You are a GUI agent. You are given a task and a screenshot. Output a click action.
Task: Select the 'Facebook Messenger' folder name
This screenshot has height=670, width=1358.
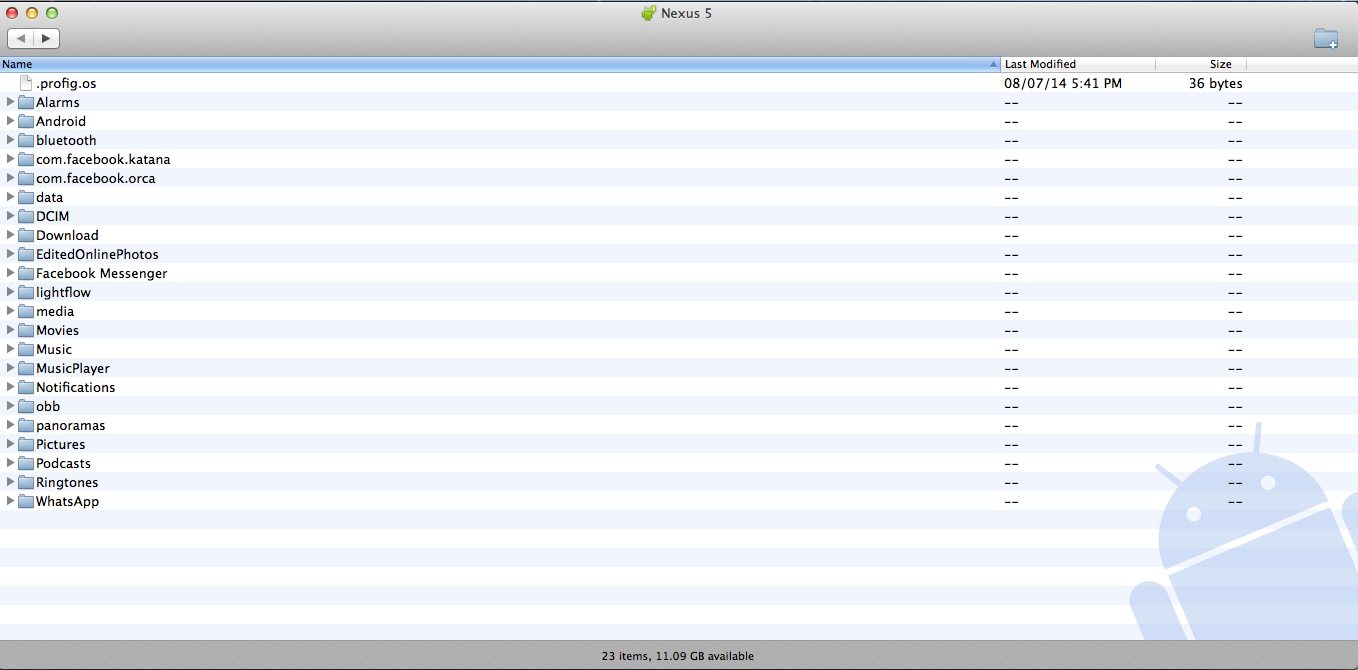pyautogui.click(x=102, y=273)
